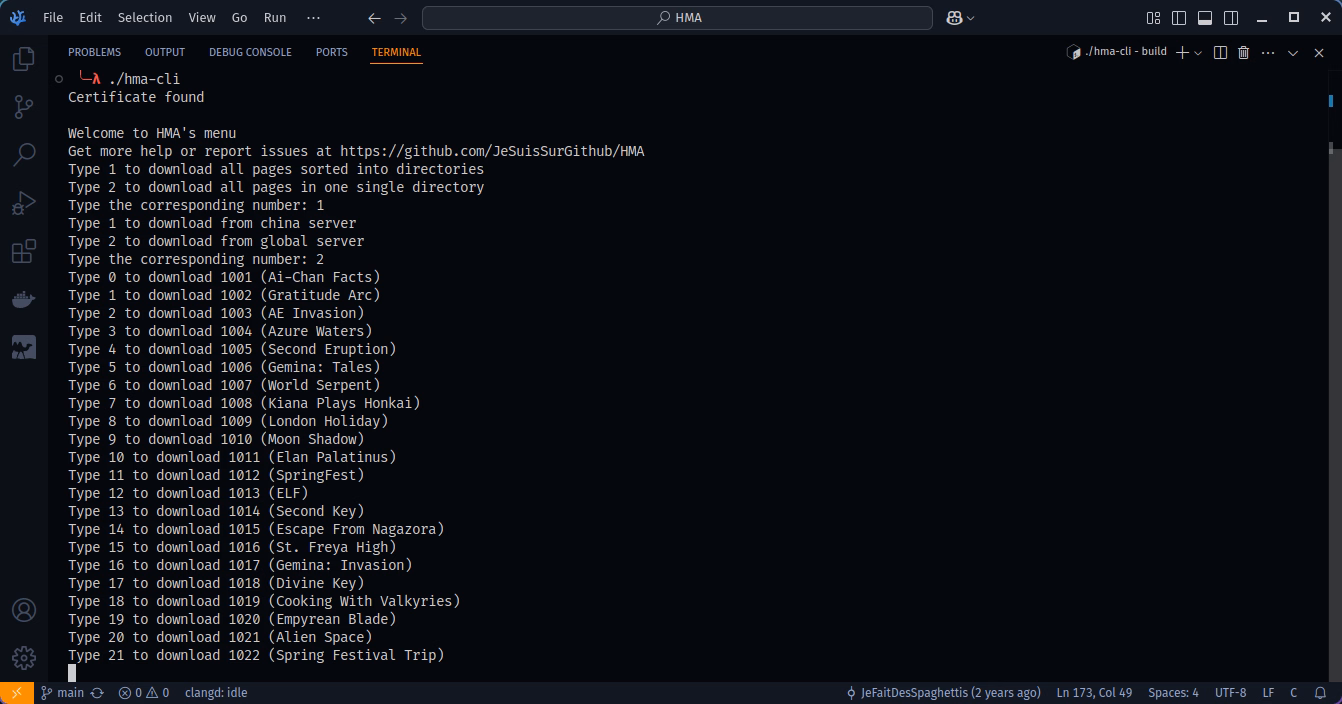Open notifications bell icon
The width and height of the screenshot is (1342, 704).
pos(1321,692)
